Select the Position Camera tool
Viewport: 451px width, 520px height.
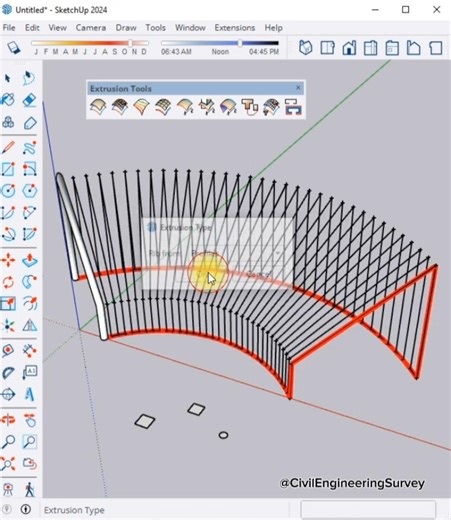8,489
